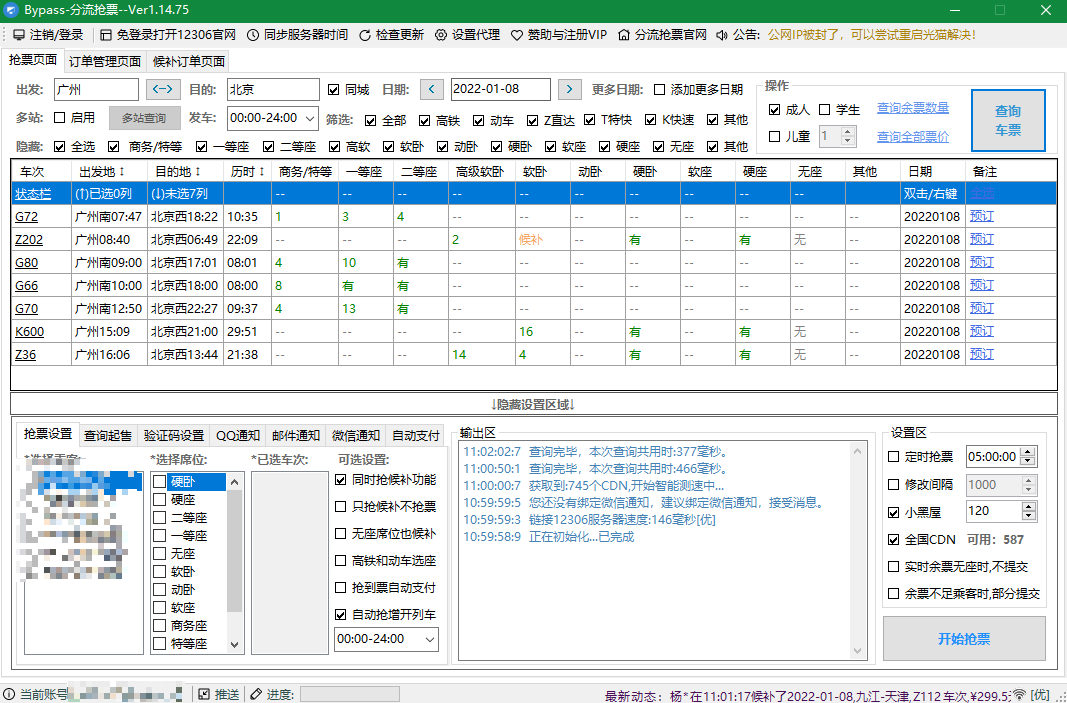1067x703 pixels.
Task: Decrease 小黑屋 value stepper
Action: (1029, 517)
